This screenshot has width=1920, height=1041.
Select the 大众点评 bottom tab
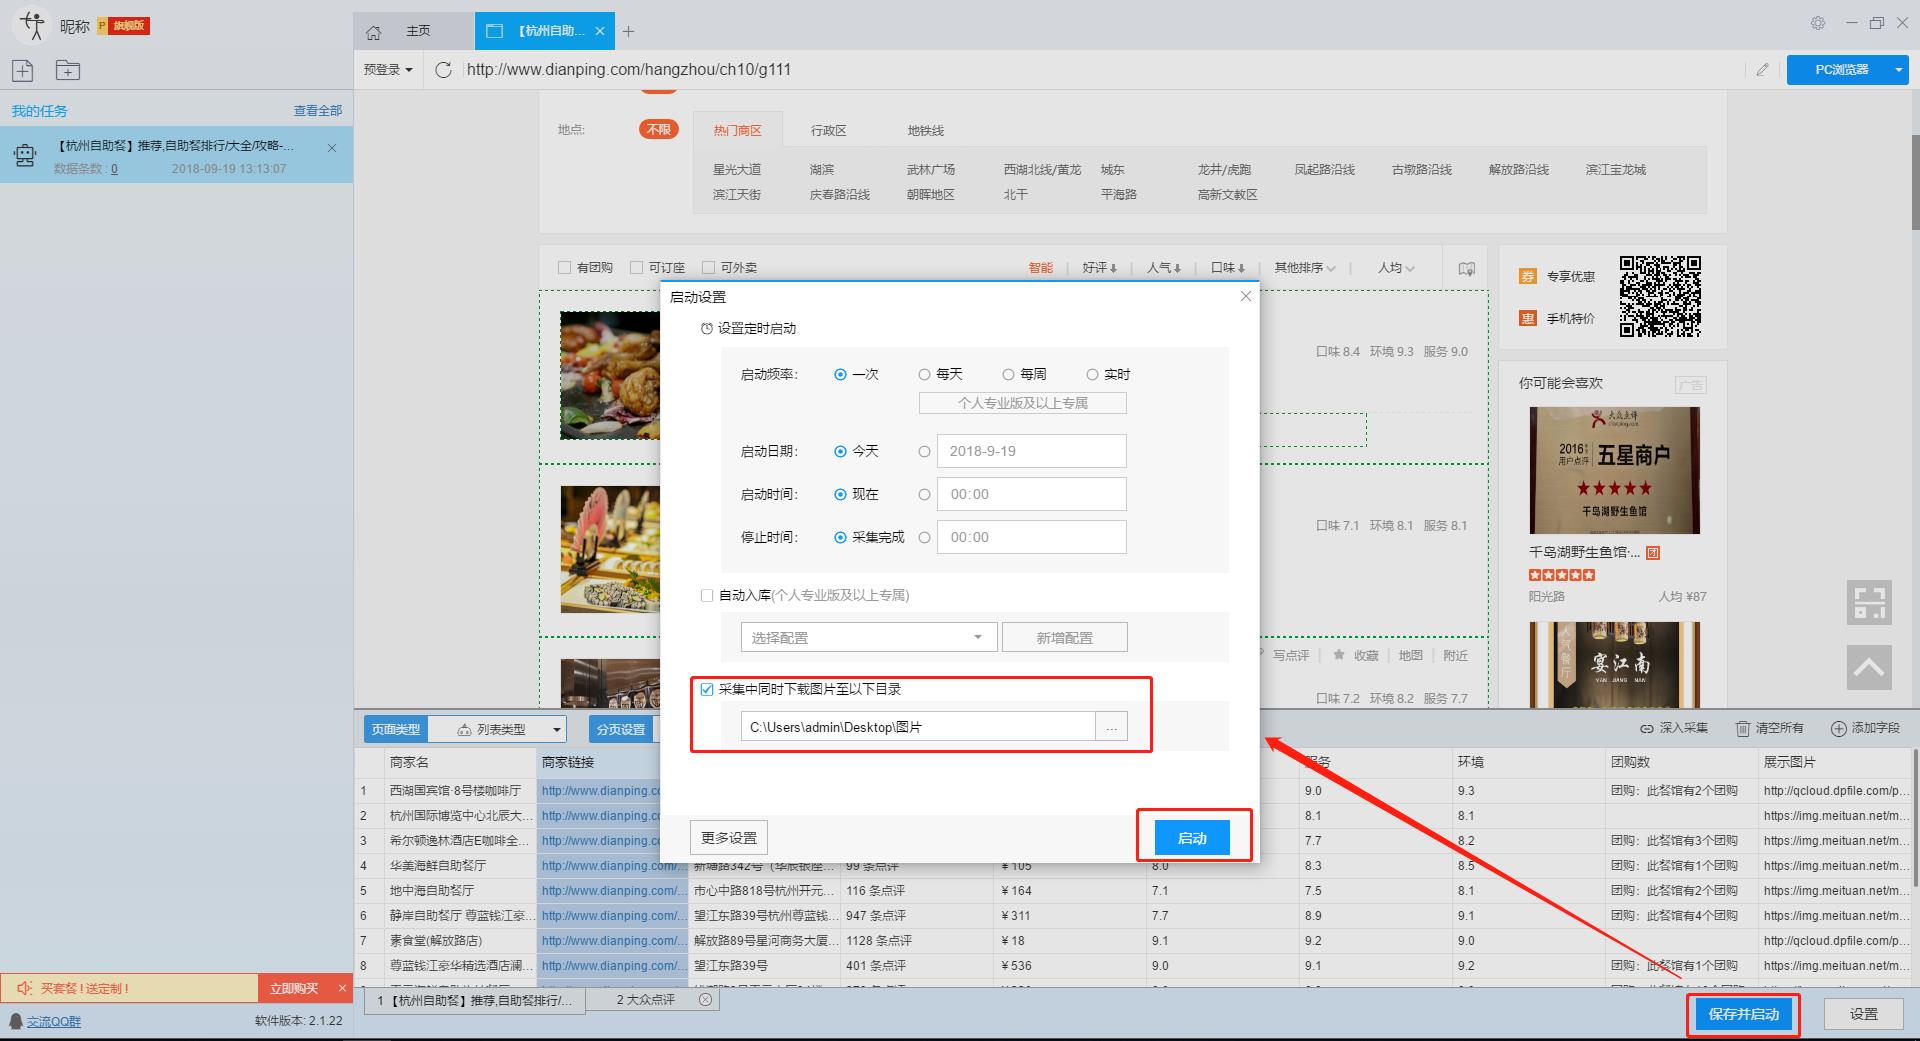[647, 1000]
